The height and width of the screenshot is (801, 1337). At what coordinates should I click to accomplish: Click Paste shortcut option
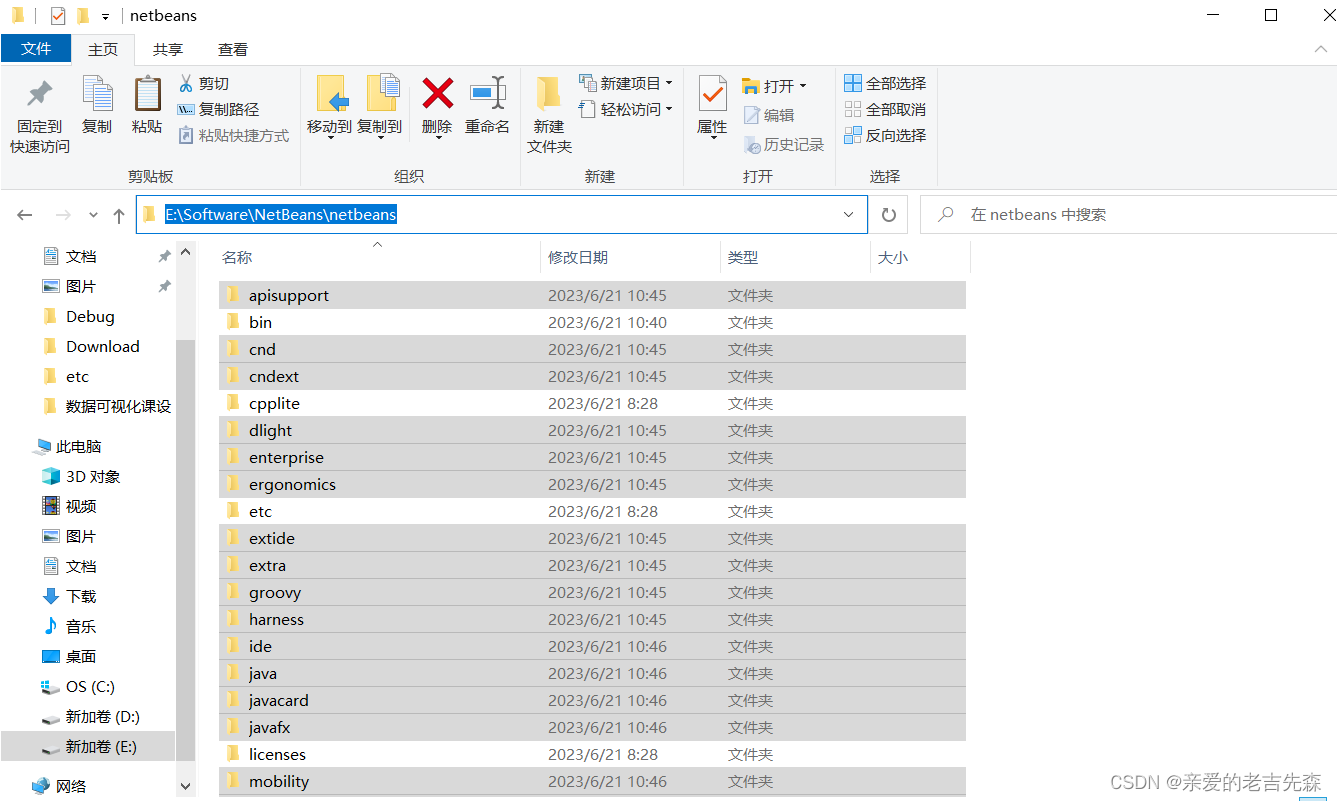pyautogui.click(x=234, y=135)
